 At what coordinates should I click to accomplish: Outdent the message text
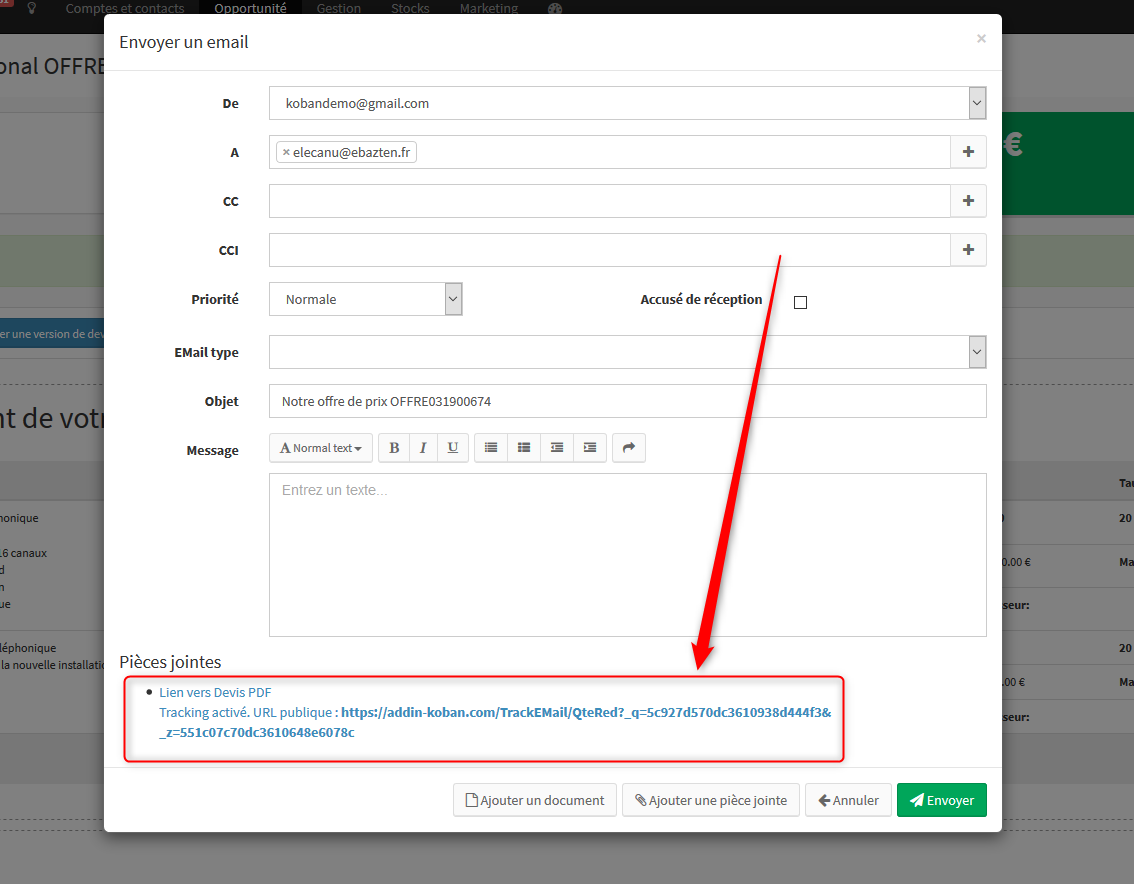(557, 448)
